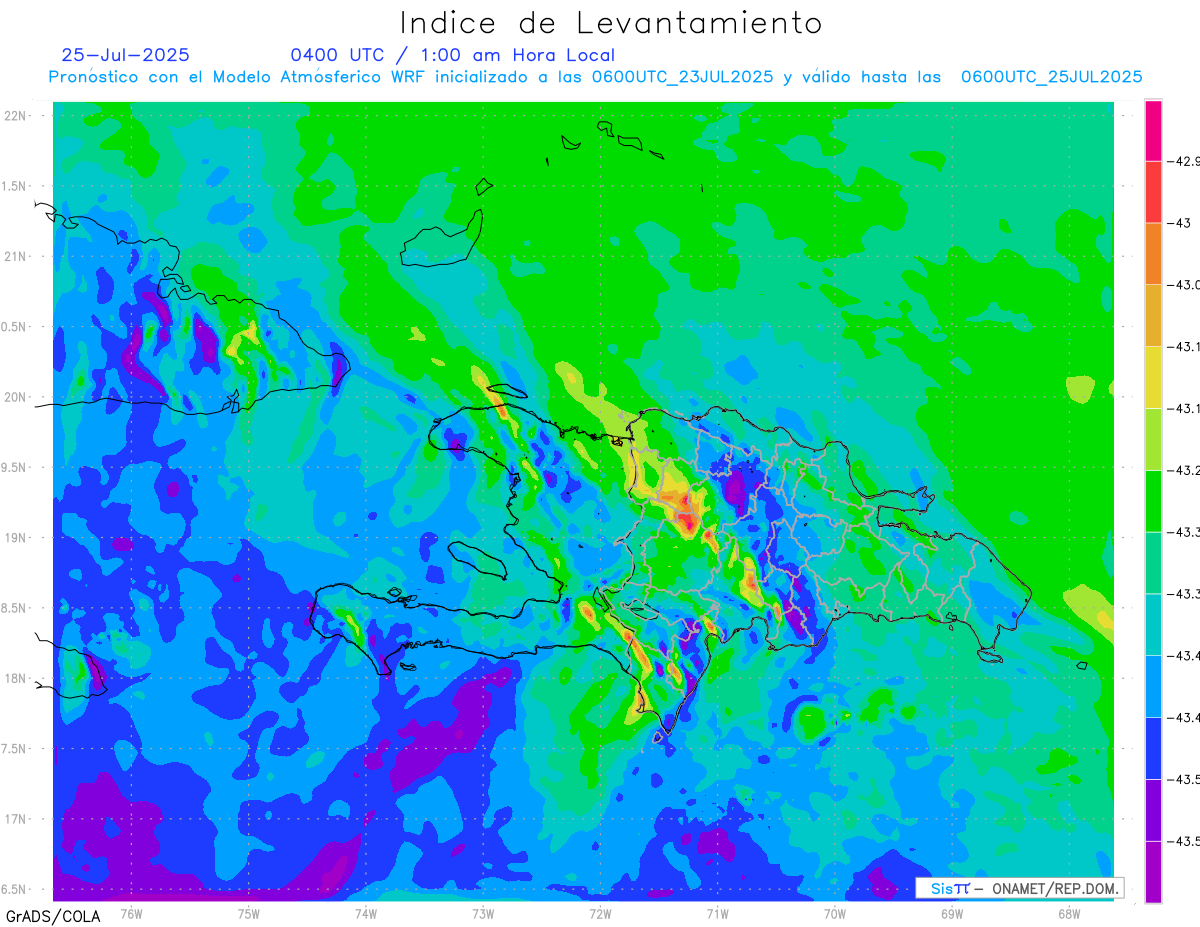Screen dimensions: 1200x927
Task: Choose the dark blue legend swatch
Action: click(1153, 748)
